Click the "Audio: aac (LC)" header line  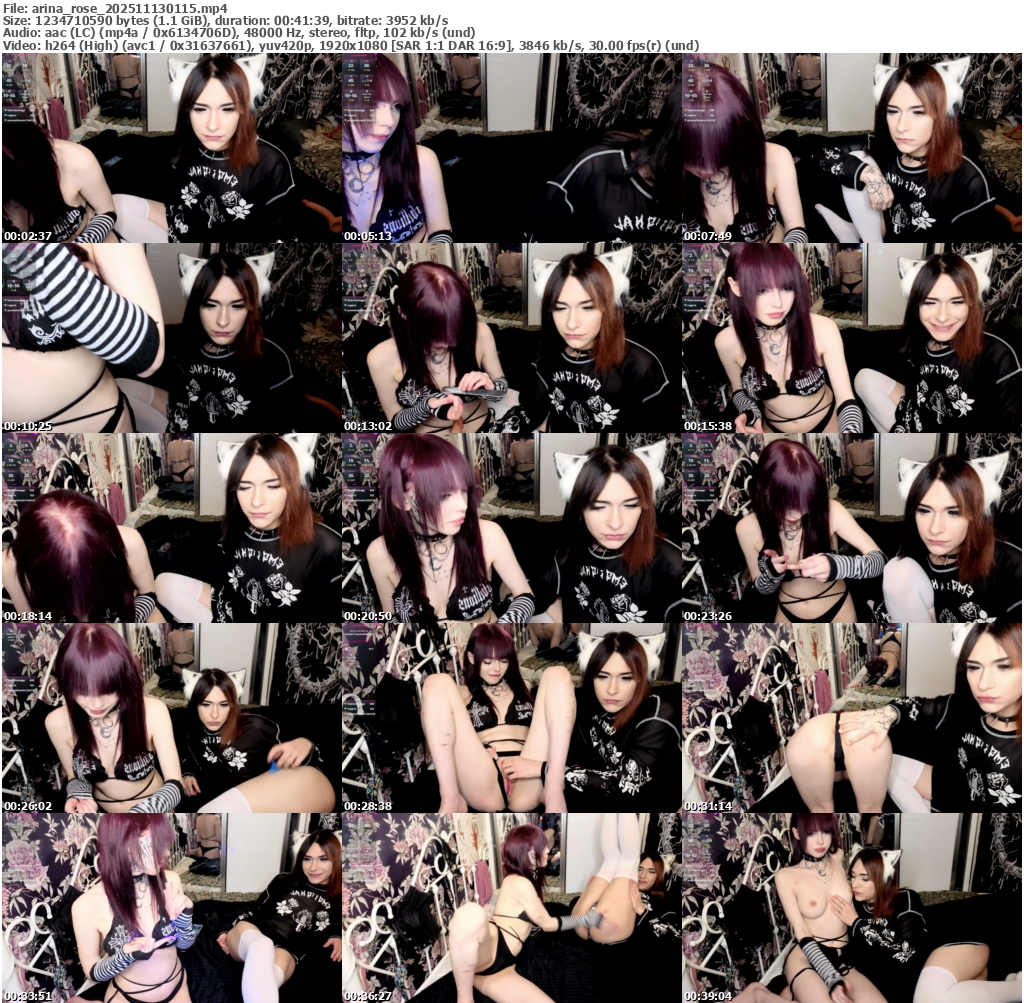pos(239,33)
